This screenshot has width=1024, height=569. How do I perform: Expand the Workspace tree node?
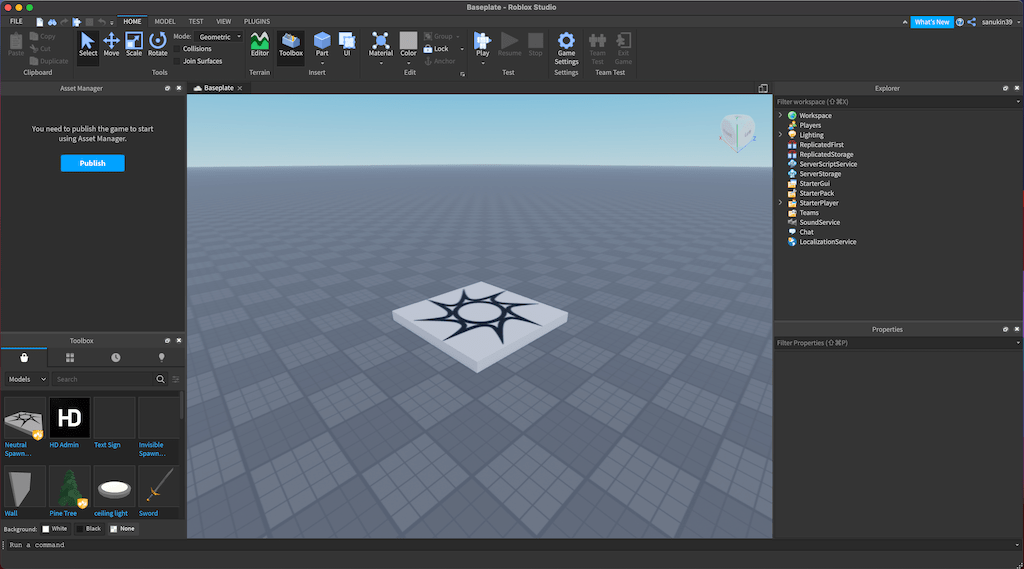(x=780, y=115)
